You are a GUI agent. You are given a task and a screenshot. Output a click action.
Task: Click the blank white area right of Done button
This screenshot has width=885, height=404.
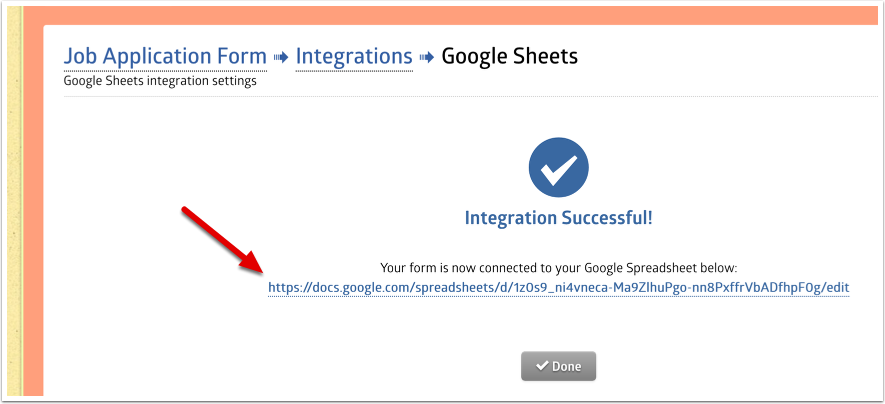point(740,366)
